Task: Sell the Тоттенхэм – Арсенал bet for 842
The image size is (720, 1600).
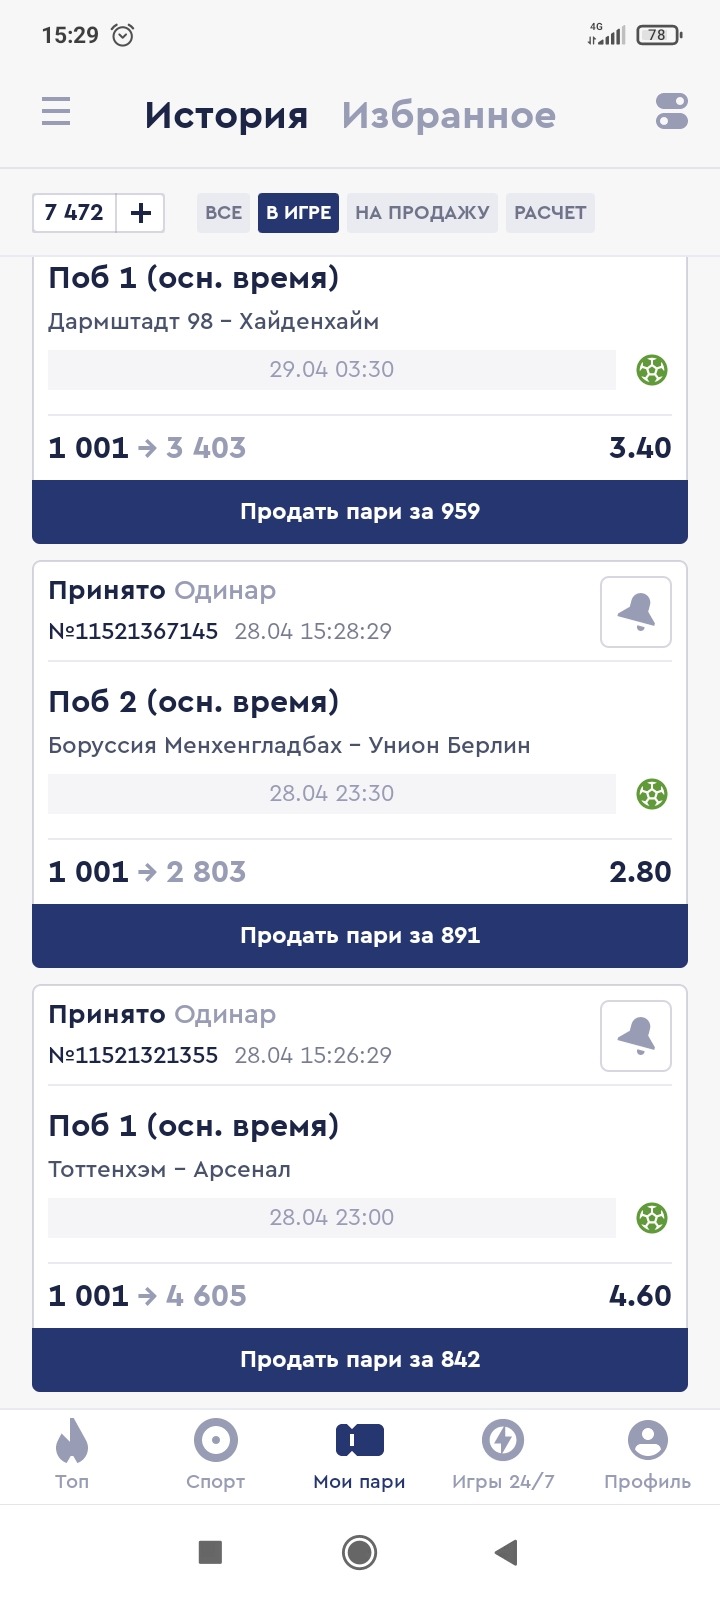Action: pyautogui.click(x=360, y=1360)
